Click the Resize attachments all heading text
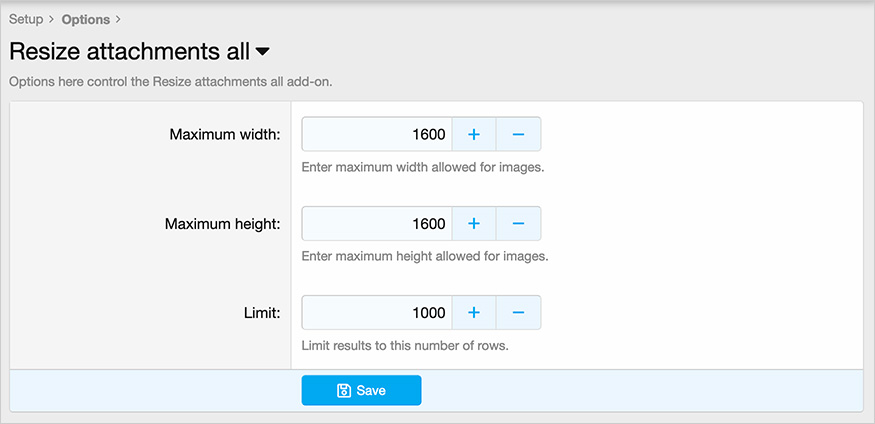 point(128,52)
